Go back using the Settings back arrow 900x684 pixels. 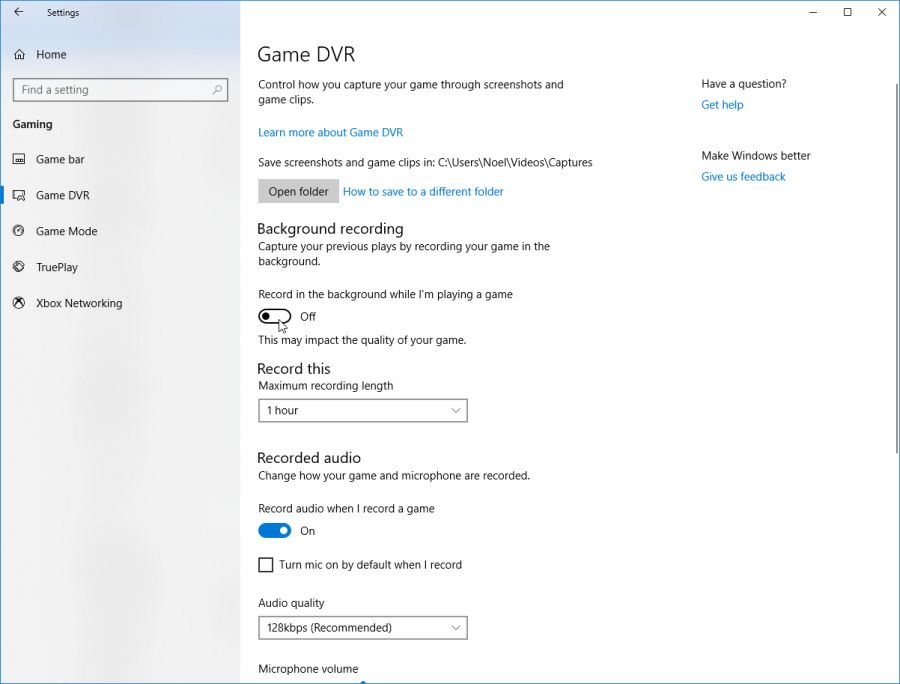click(x=19, y=12)
